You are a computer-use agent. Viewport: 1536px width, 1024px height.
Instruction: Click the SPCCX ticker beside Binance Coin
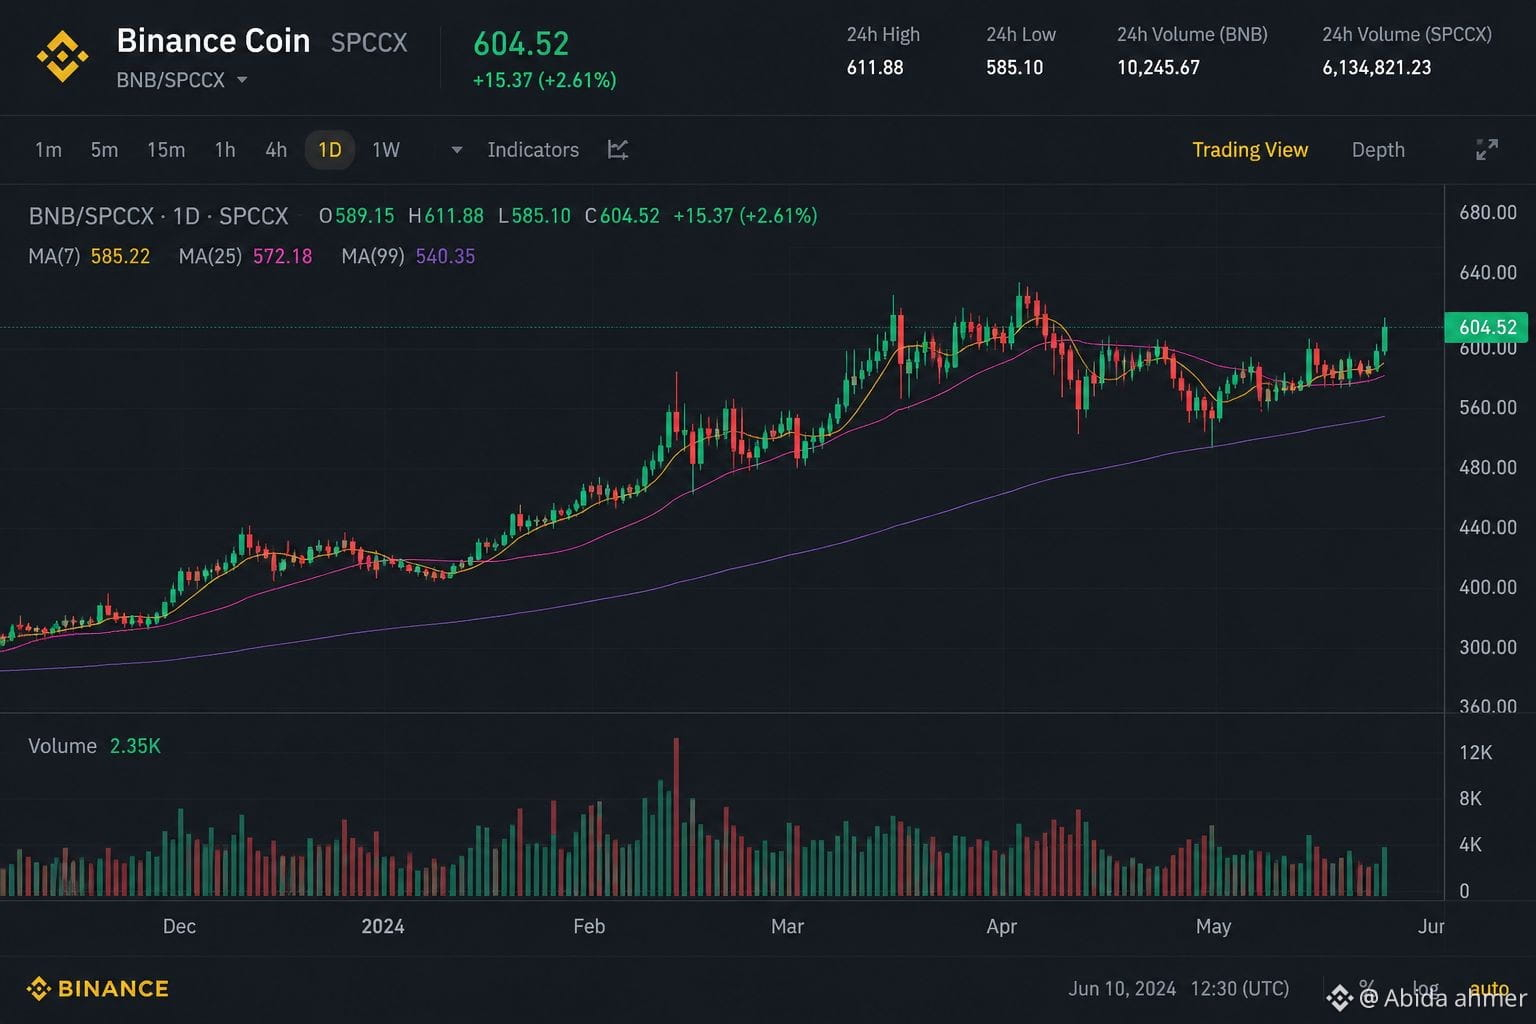pyautogui.click(x=369, y=43)
